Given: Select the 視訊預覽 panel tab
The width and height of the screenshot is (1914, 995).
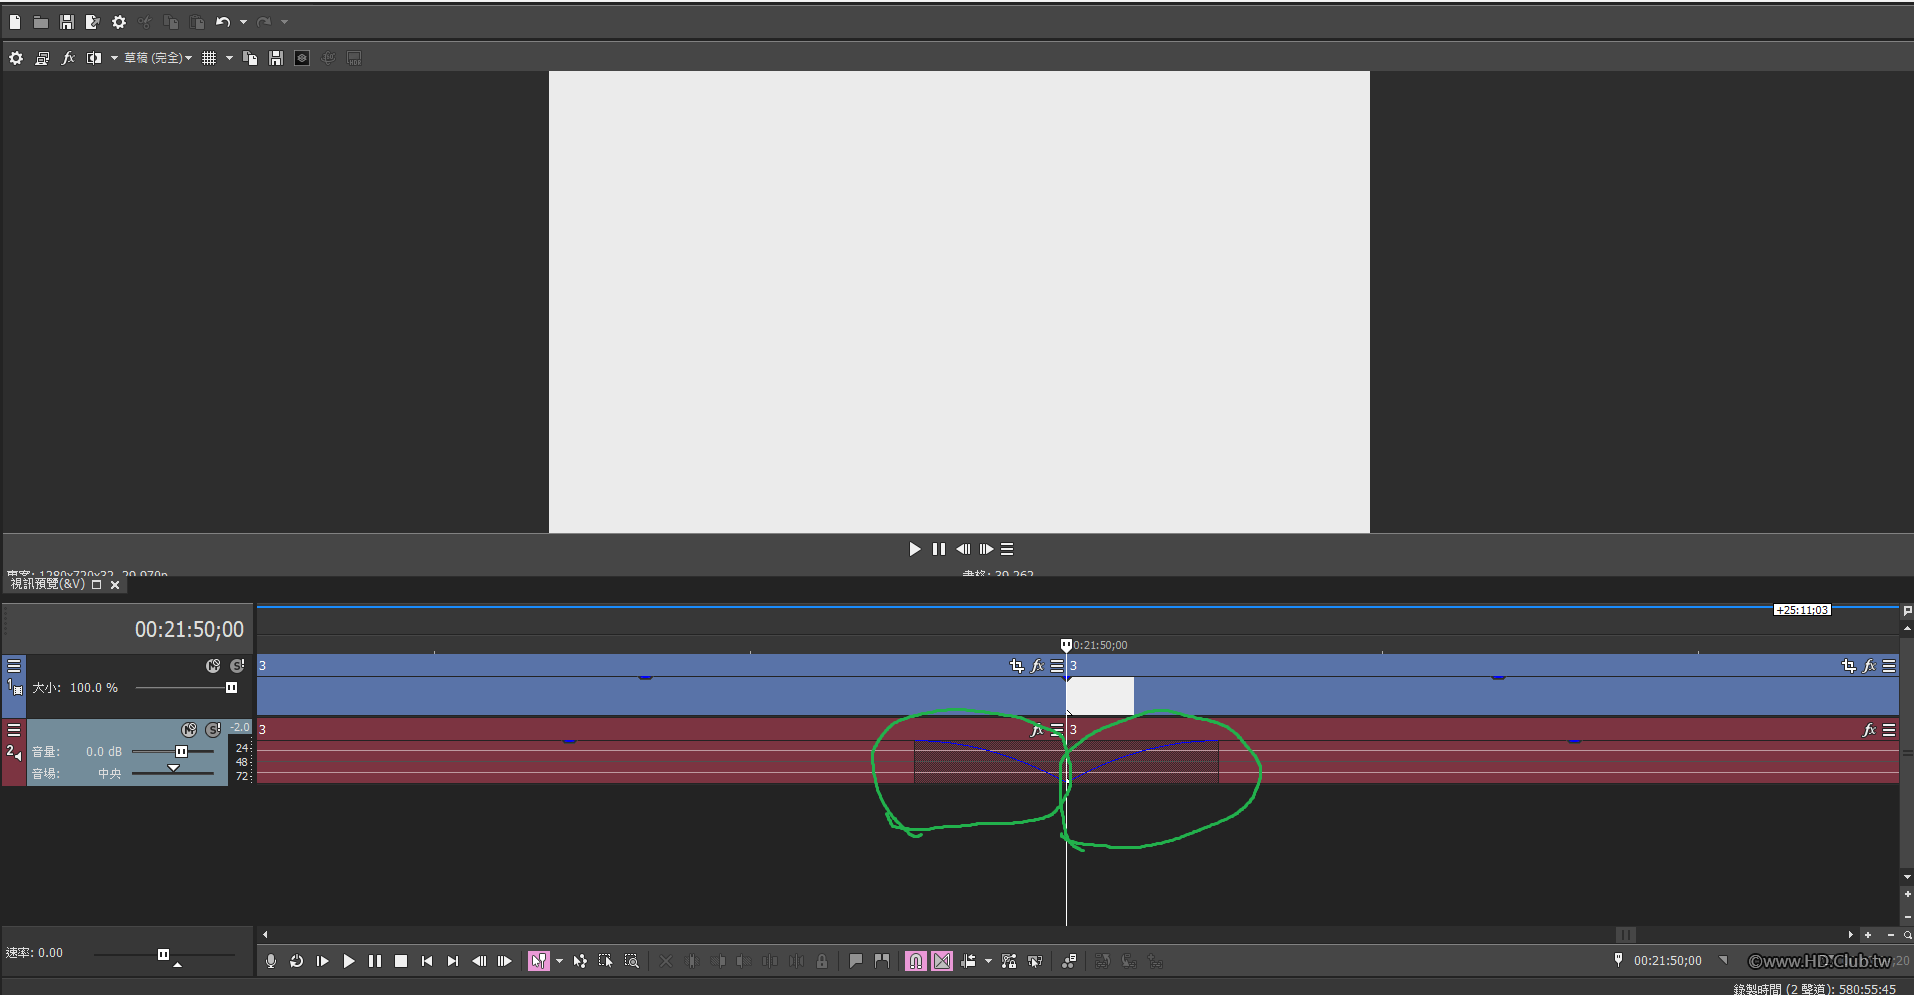Looking at the screenshot, I should tap(47, 584).
